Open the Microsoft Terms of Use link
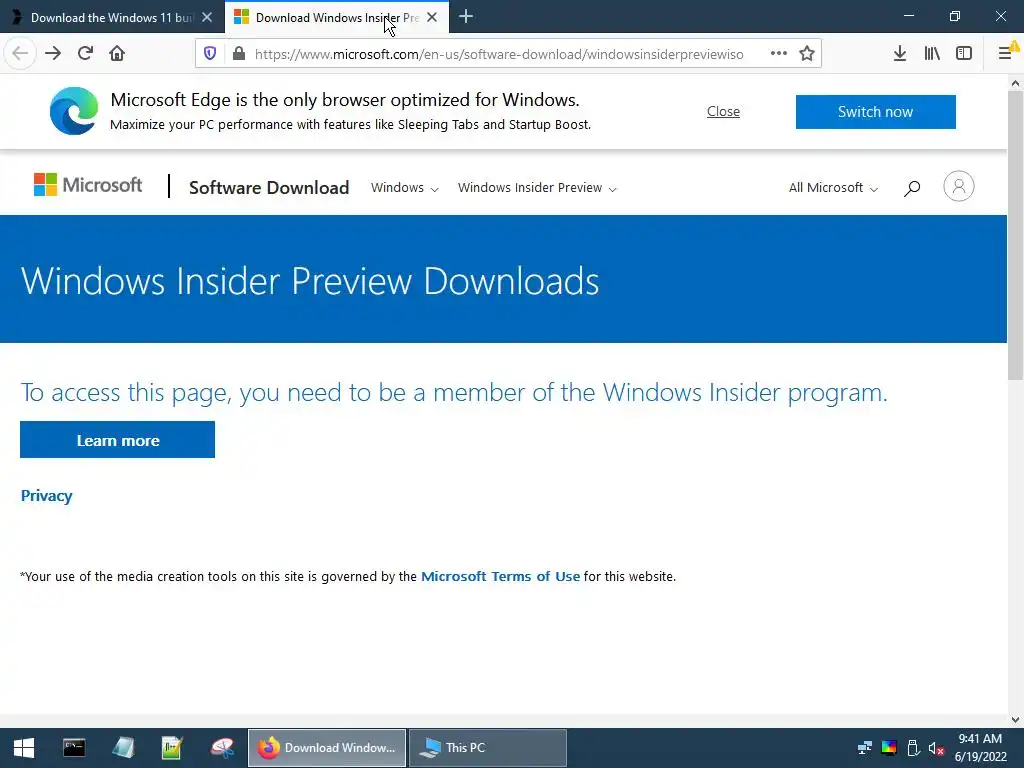Image resolution: width=1024 pixels, height=768 pixels. tap(500, 576)
